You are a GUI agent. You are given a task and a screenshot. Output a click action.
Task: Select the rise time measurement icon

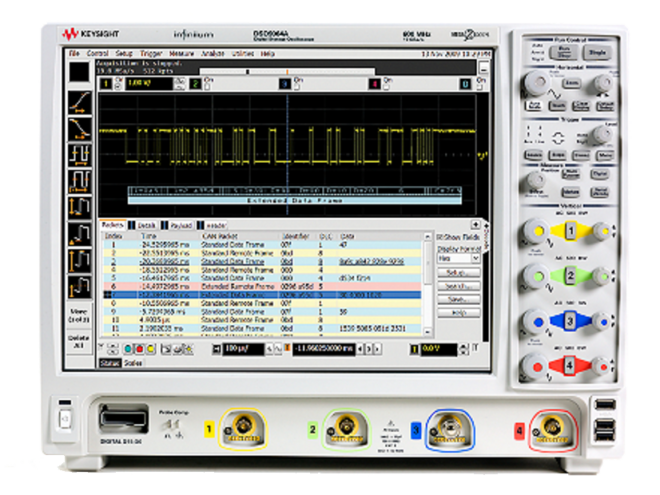[80, 103]
